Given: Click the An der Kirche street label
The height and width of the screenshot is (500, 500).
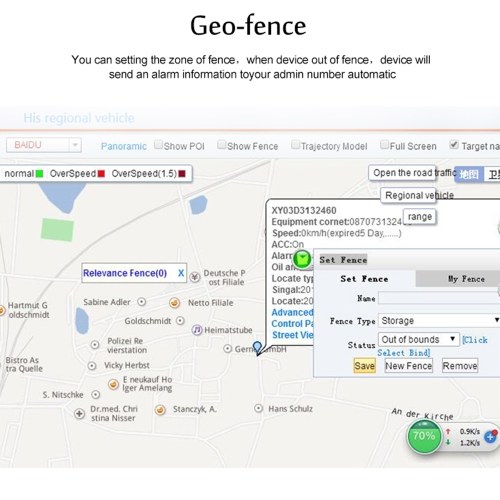Looking at the screenshot, I should 423,414.
